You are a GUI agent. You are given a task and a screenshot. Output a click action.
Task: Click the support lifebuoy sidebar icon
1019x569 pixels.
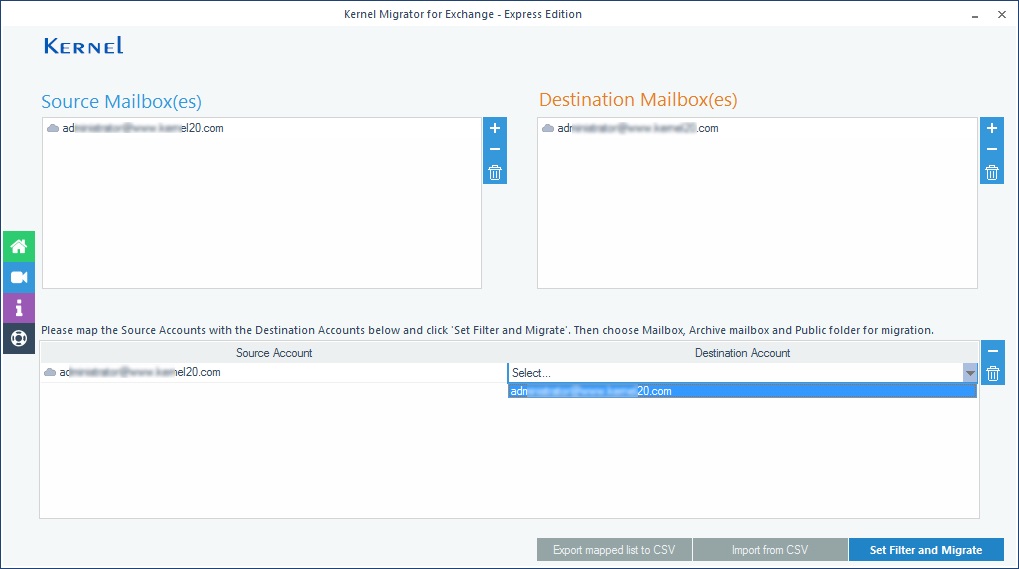pyautogui.click(x=18, y=338)
